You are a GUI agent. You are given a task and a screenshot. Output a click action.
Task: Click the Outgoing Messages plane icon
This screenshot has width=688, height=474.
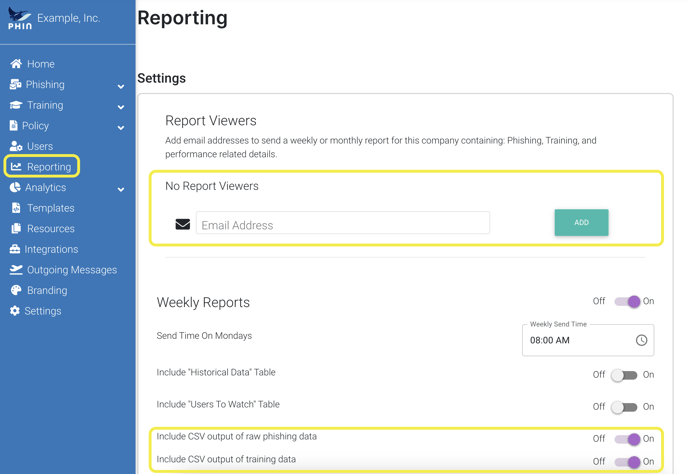pyautogui.click(x=16, y=270)
